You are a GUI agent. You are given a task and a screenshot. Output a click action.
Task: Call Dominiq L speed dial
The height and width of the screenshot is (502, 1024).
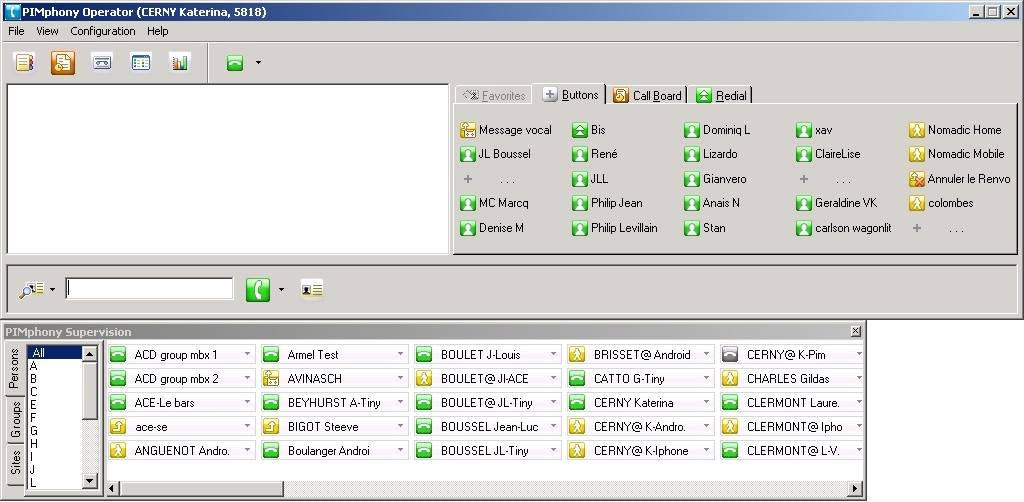[x=717, y=130]
